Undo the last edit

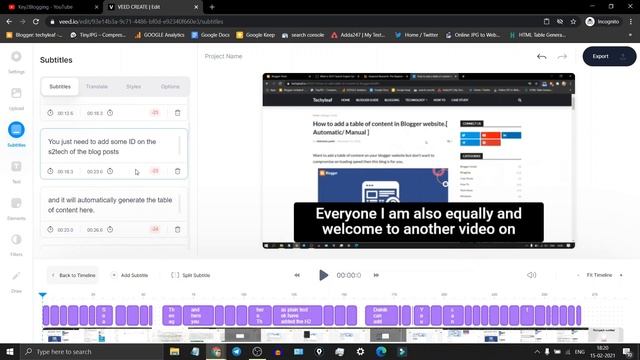click(541, 56)
